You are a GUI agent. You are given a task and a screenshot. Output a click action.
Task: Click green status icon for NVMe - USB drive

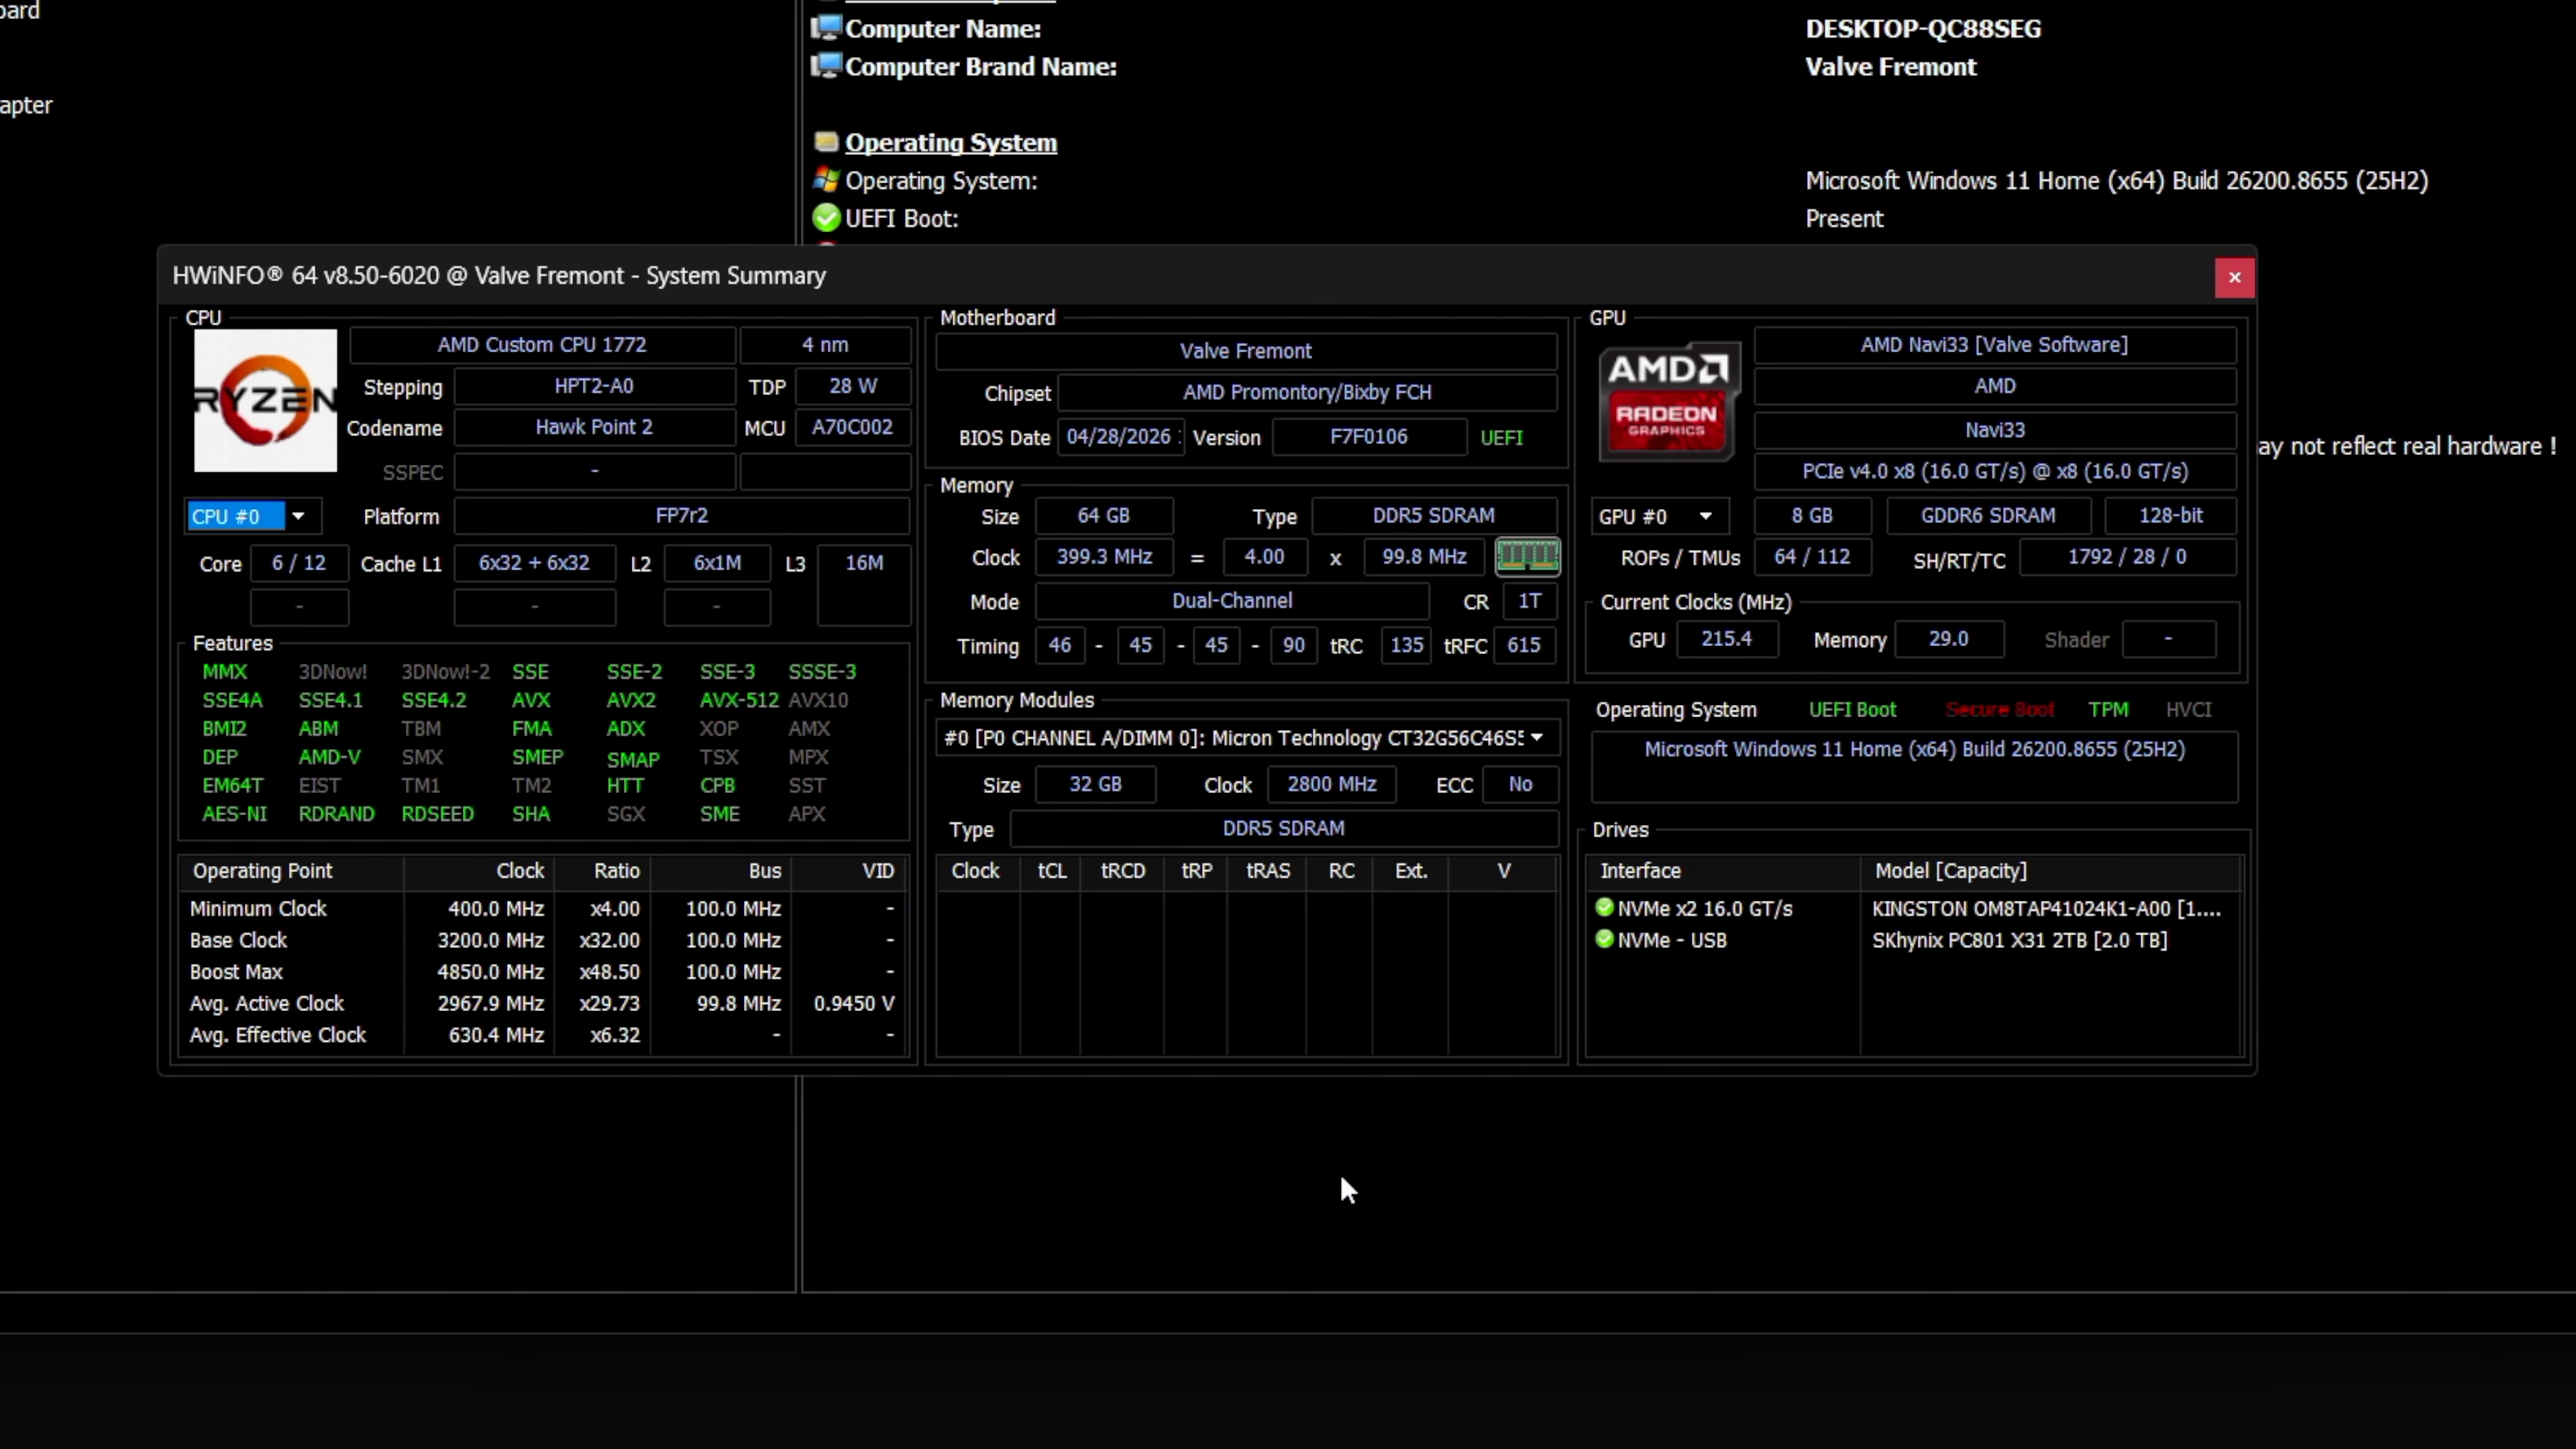tap(1605, 940)
